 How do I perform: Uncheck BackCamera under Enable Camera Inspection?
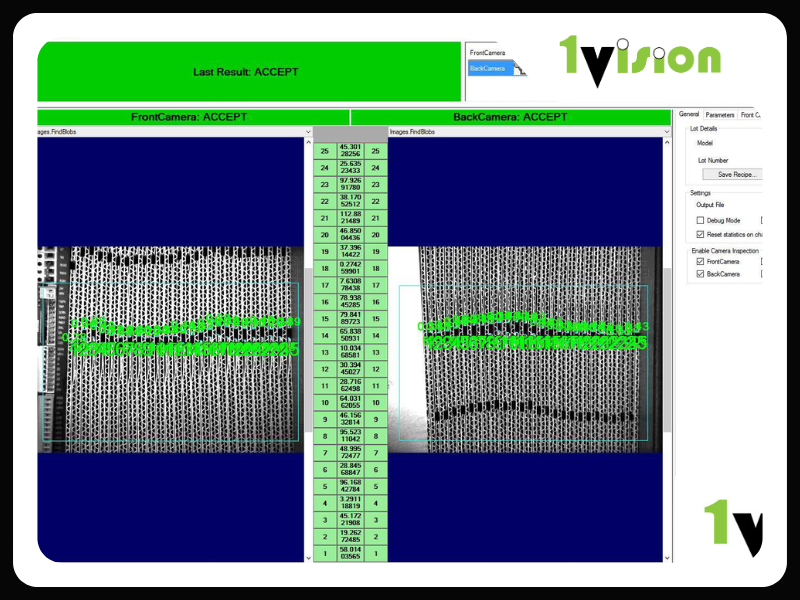coord(700,273)
